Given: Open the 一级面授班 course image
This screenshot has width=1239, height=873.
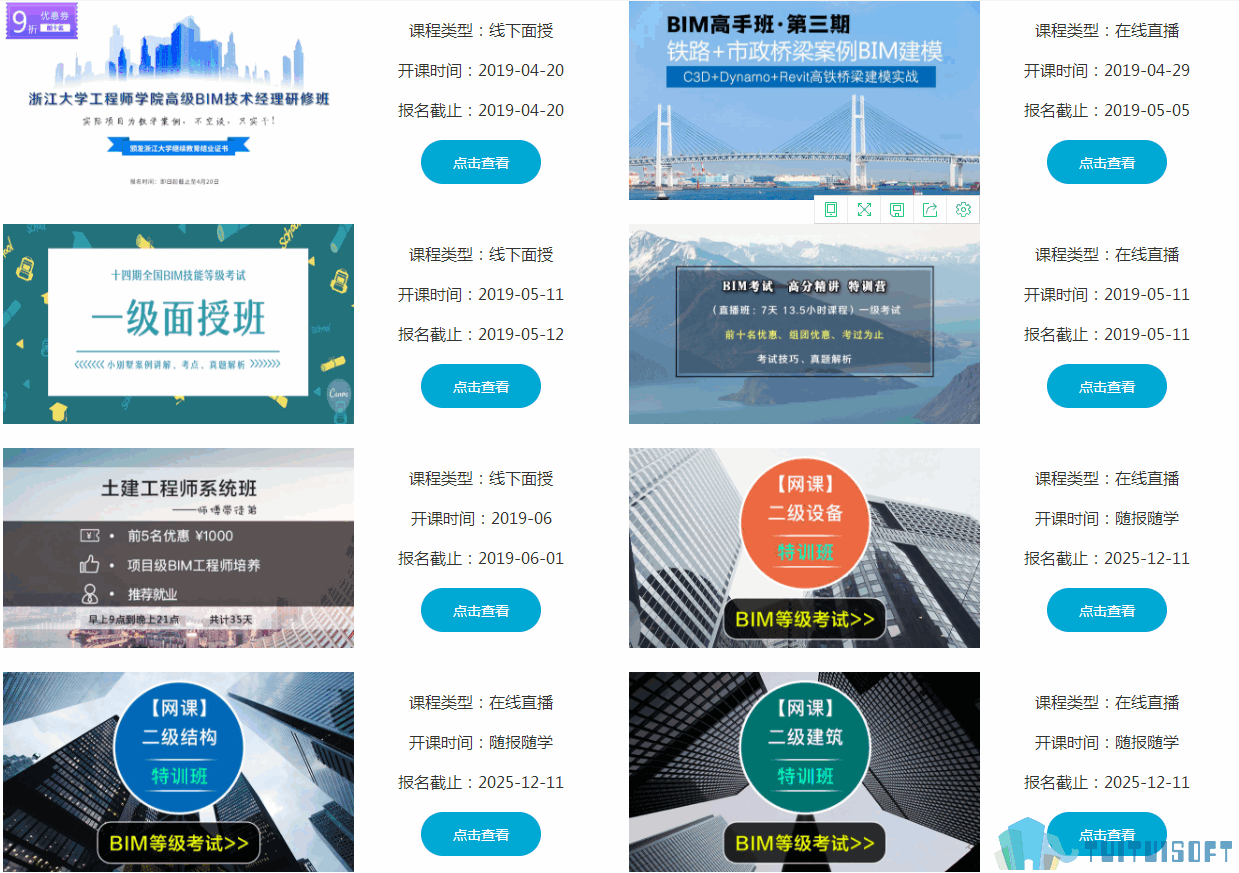Looking at the screenshot, I should [179, 324].
